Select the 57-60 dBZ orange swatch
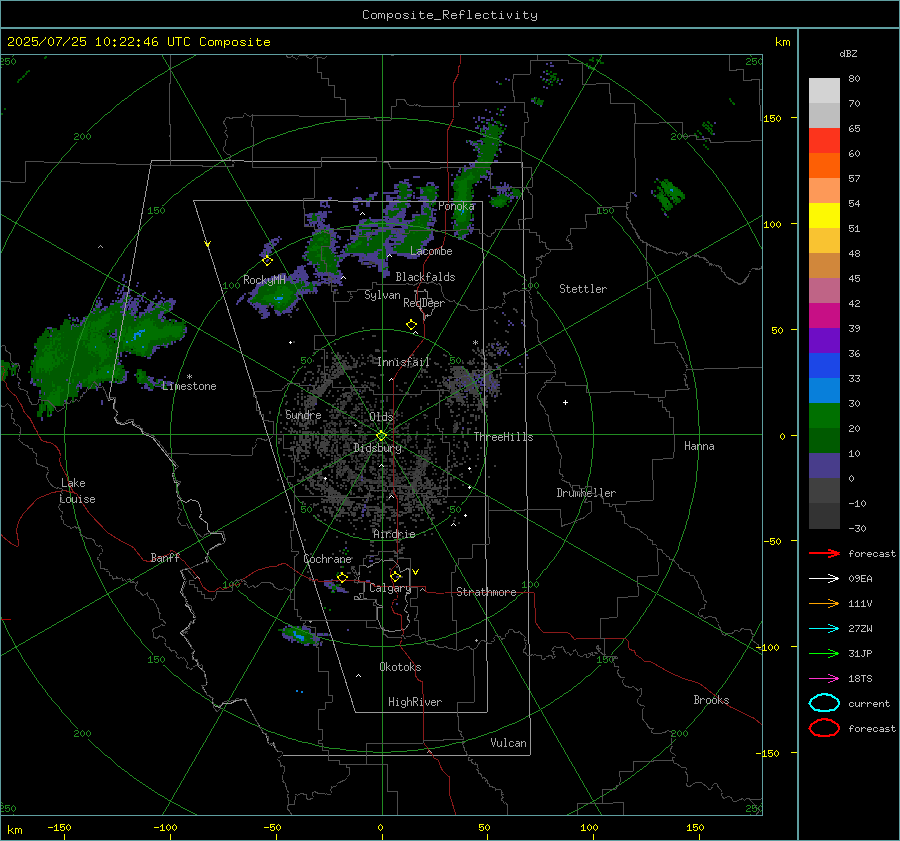Viewport: 900px width, 841px height. click(824, 166)
